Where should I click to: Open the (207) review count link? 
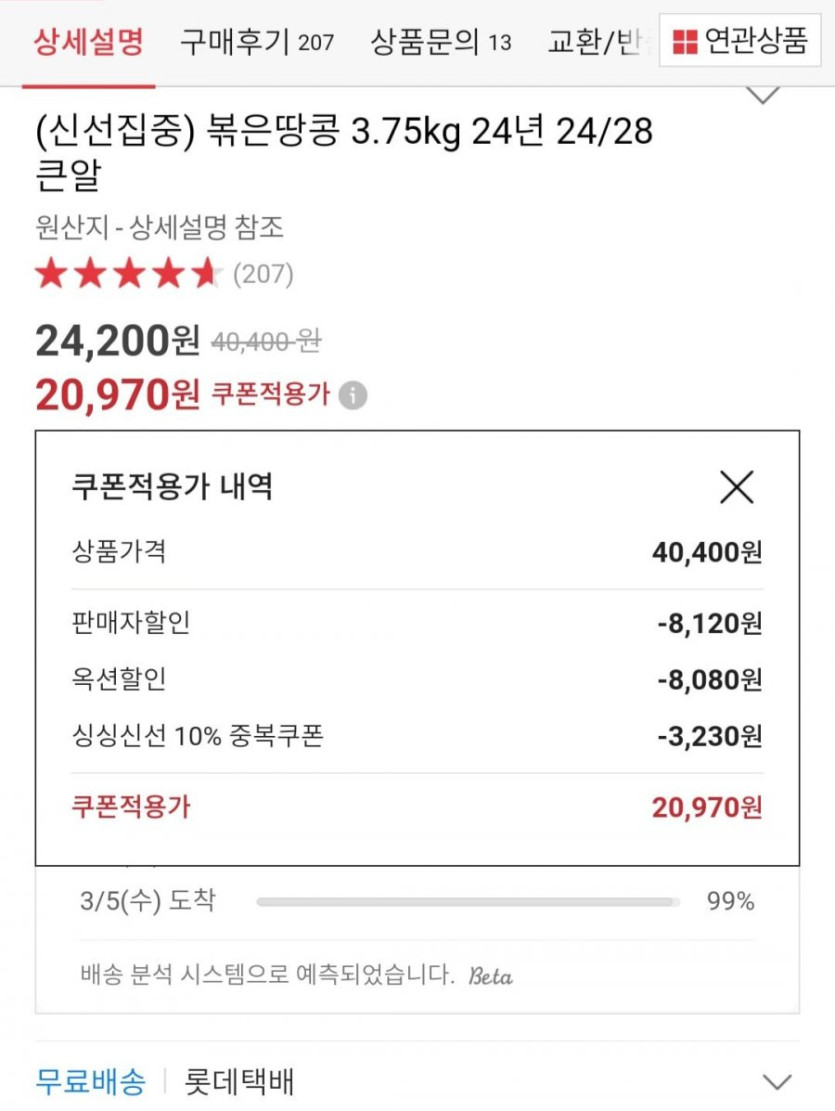coord(263,274)
